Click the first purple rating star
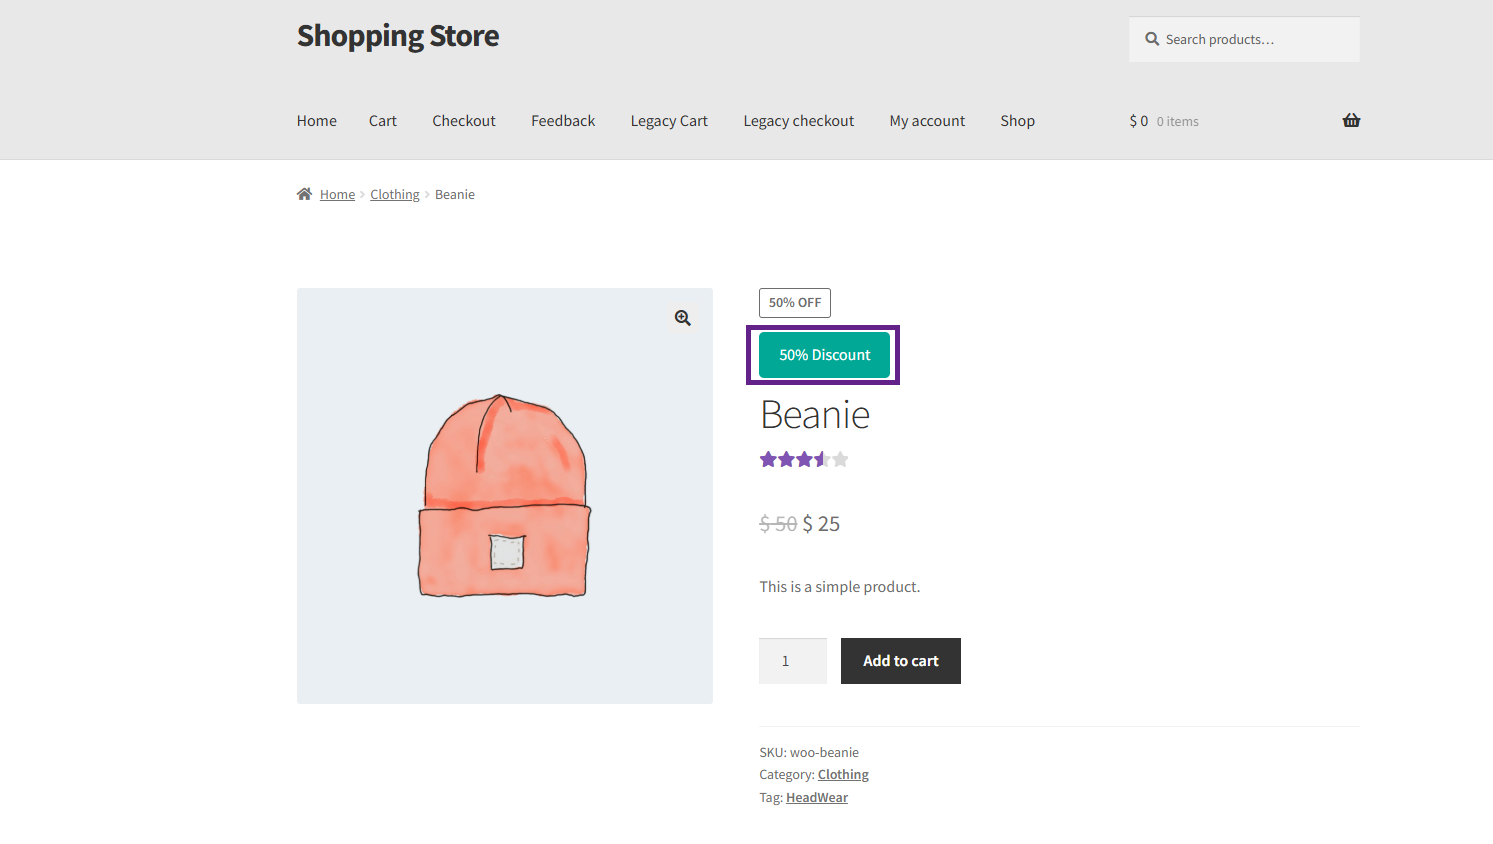 tap(768, 458)
